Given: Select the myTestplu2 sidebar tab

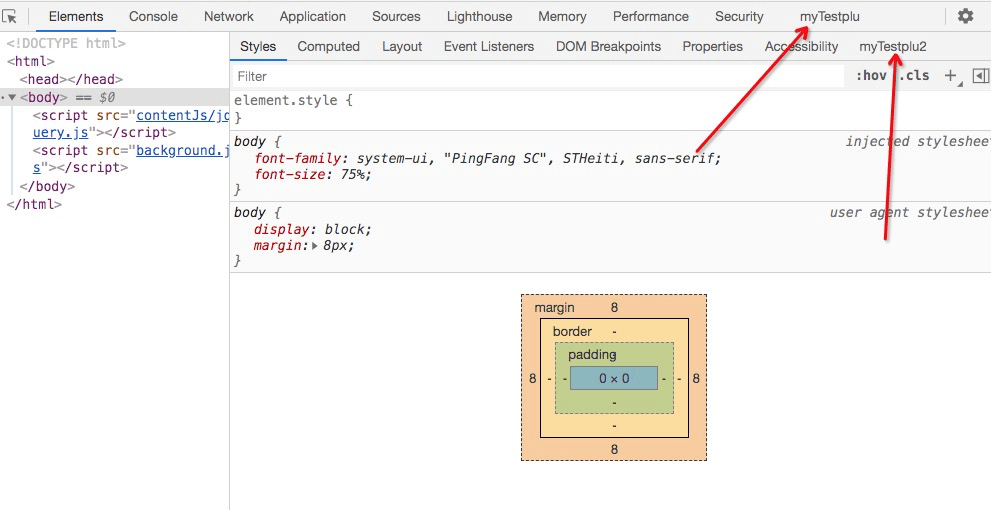Looking at the screenshot, I should click(893, 47).
